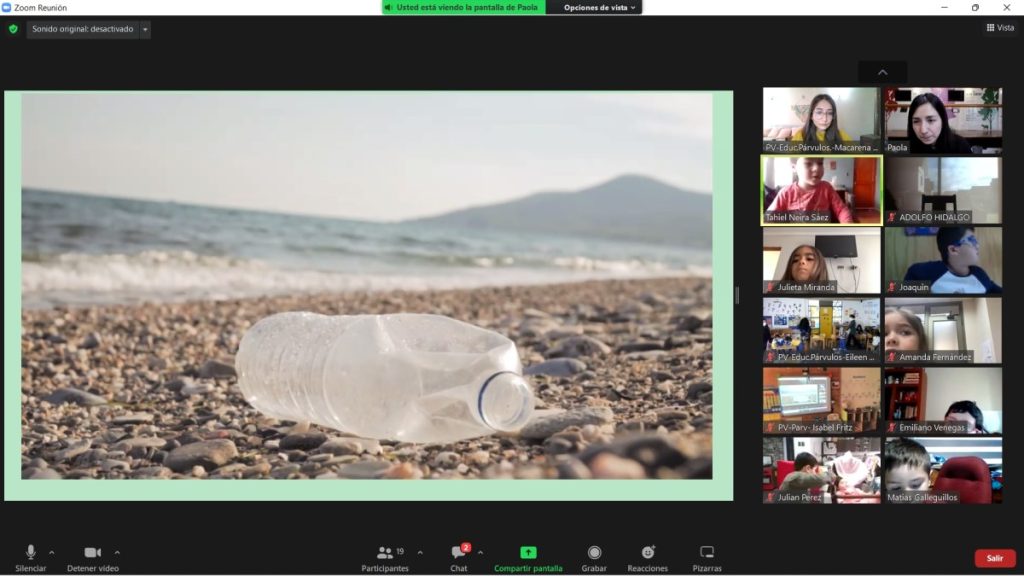Expand the arrow next to Participantes
Image resolution: width=1024 pixels, height=576 pixels.
[419, 552]
